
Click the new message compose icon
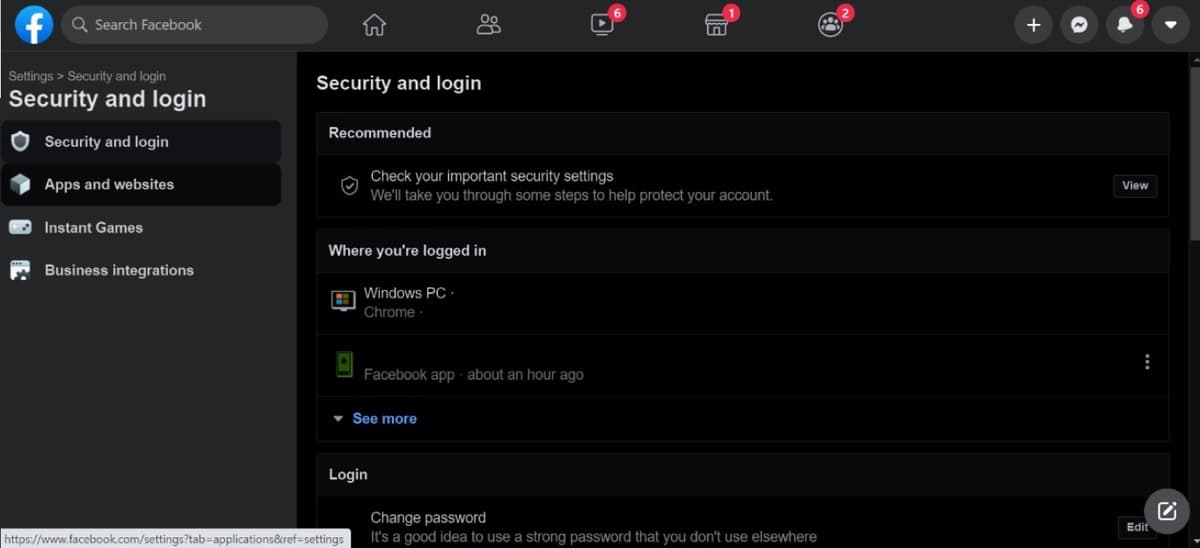(x=1166, y=511)
